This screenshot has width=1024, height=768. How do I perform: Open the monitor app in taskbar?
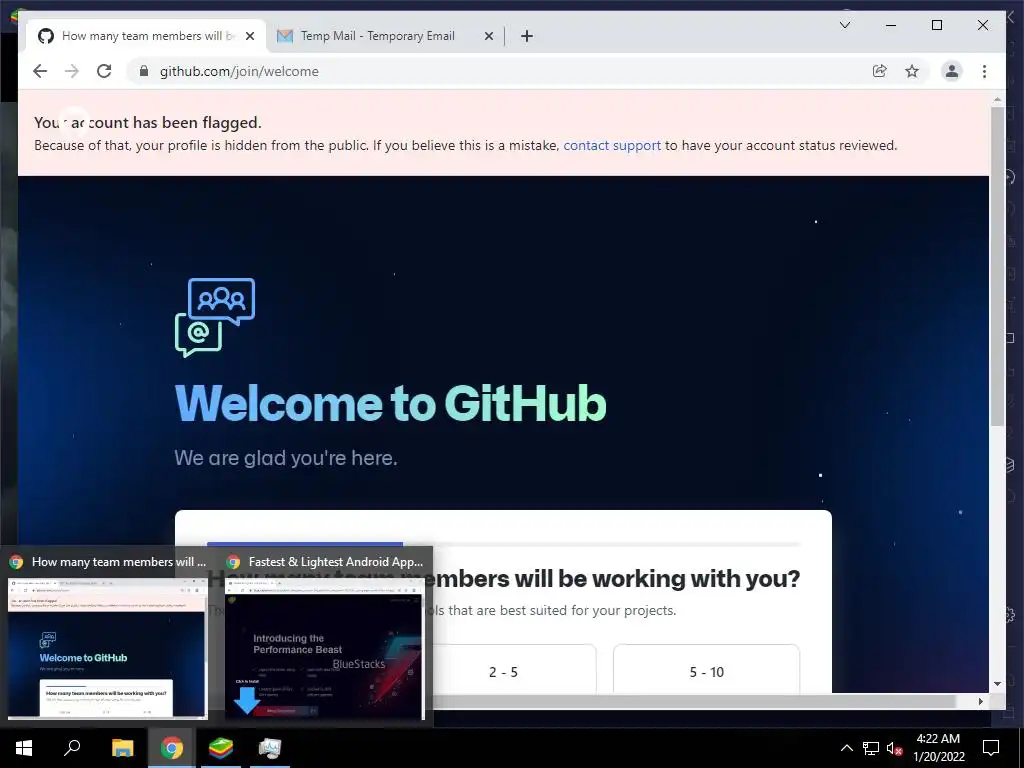point(270,748)
